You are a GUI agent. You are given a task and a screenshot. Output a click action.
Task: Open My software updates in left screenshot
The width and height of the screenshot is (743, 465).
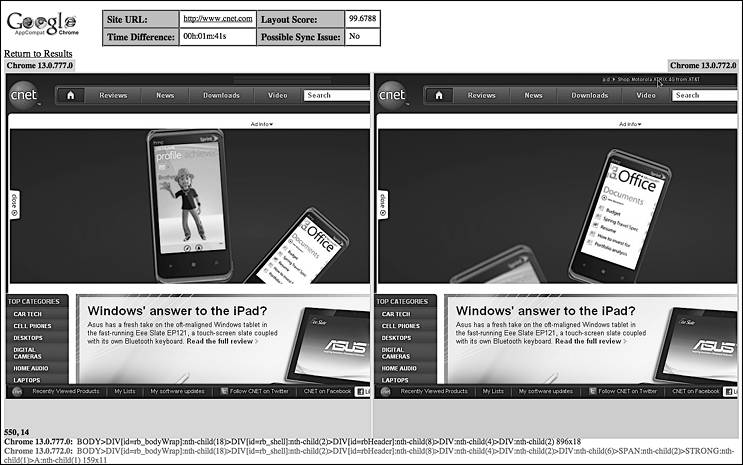[x=177, y=391]
